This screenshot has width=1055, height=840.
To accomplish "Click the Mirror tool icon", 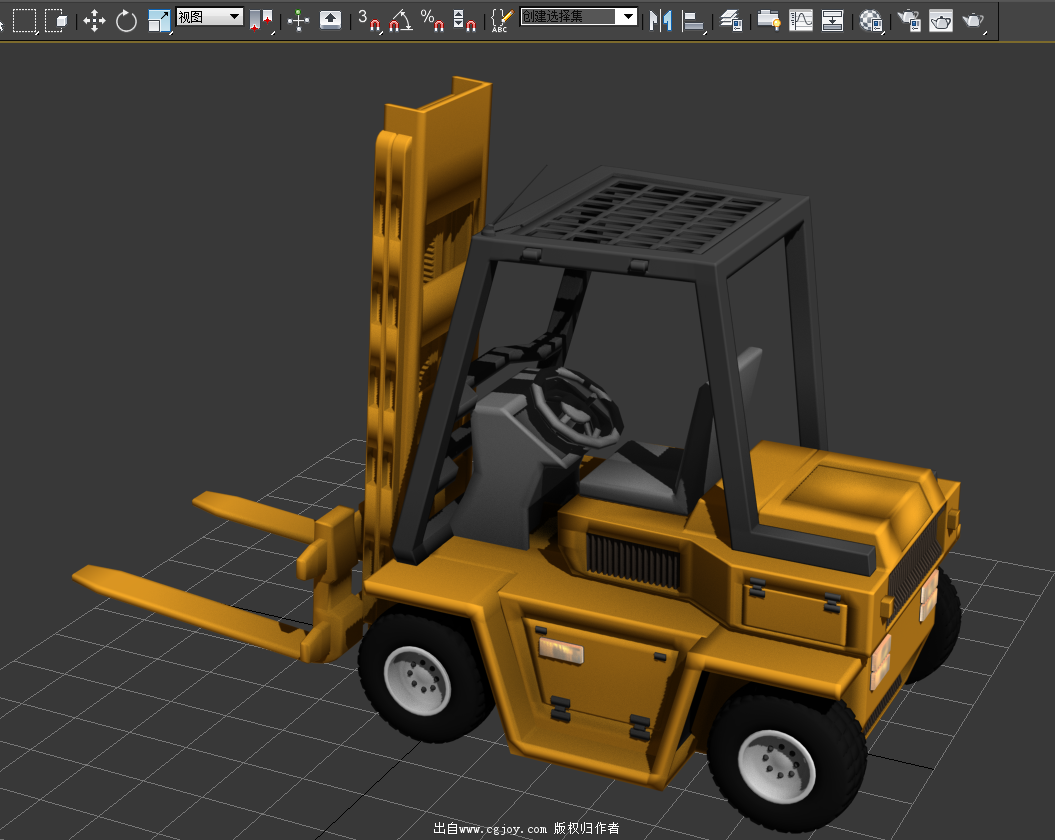I will point(660,20).
